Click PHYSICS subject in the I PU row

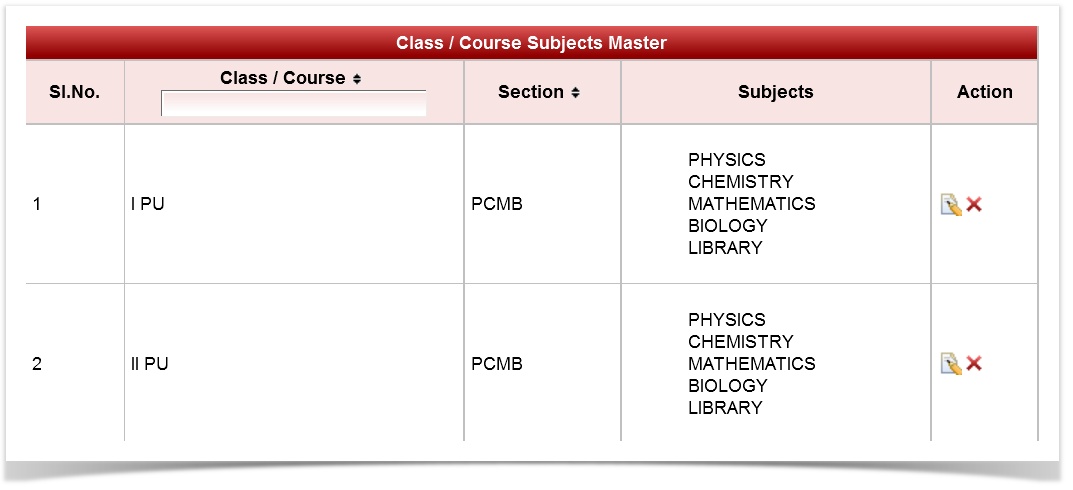coord(727,160)
